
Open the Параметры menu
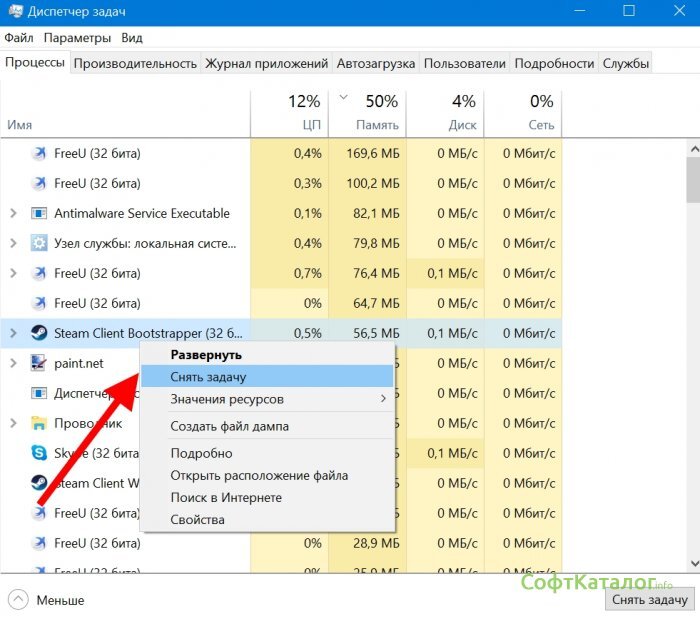click(77, 38)
